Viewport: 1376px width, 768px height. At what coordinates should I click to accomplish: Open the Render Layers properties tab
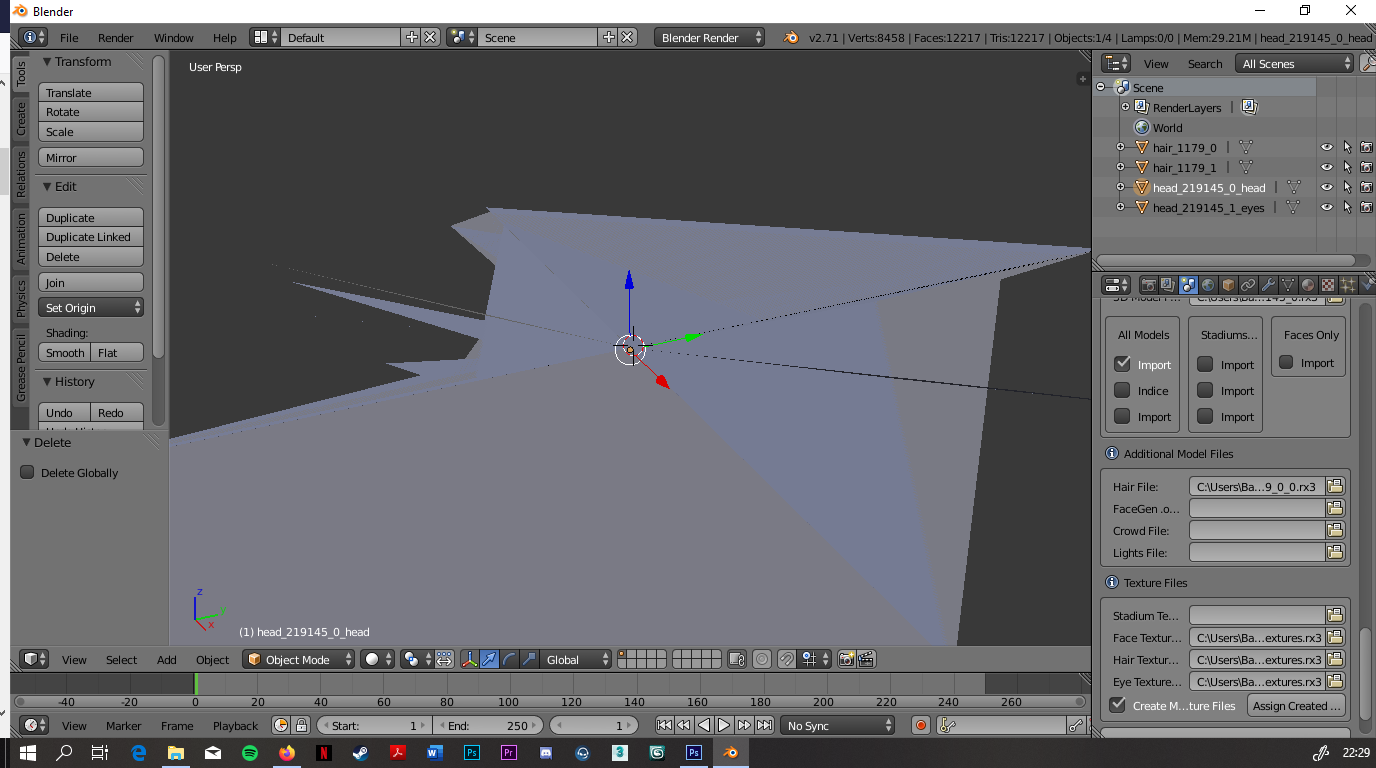[1168, 285]
